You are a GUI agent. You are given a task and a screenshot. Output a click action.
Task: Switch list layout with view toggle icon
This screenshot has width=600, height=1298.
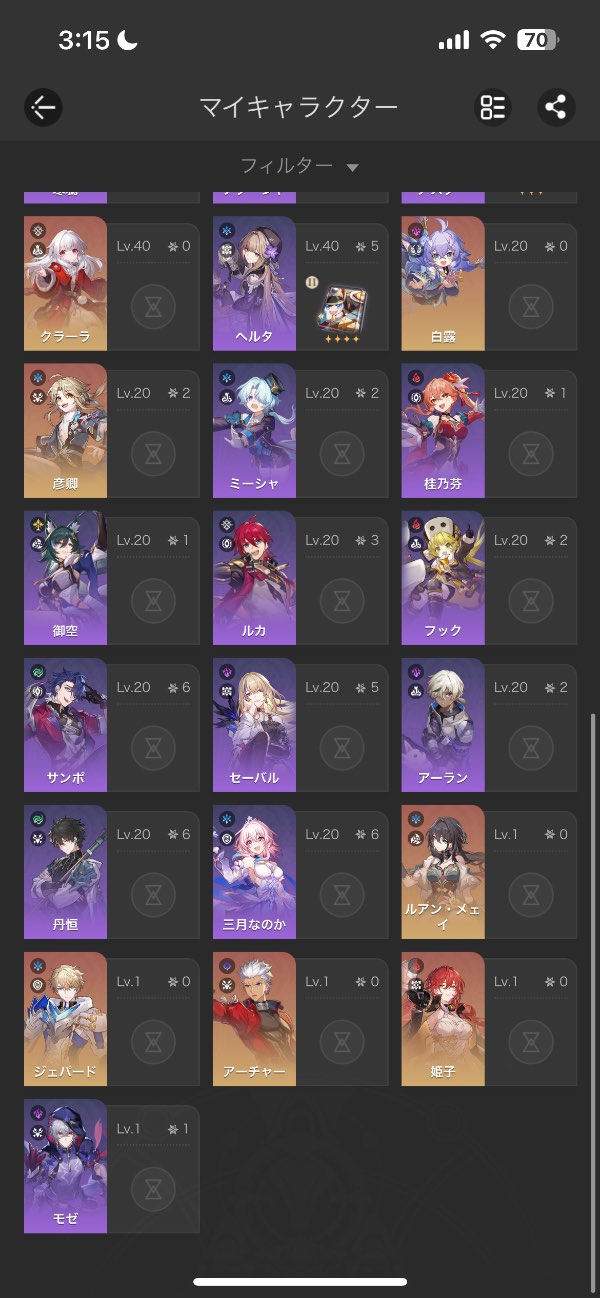point(492,107)
